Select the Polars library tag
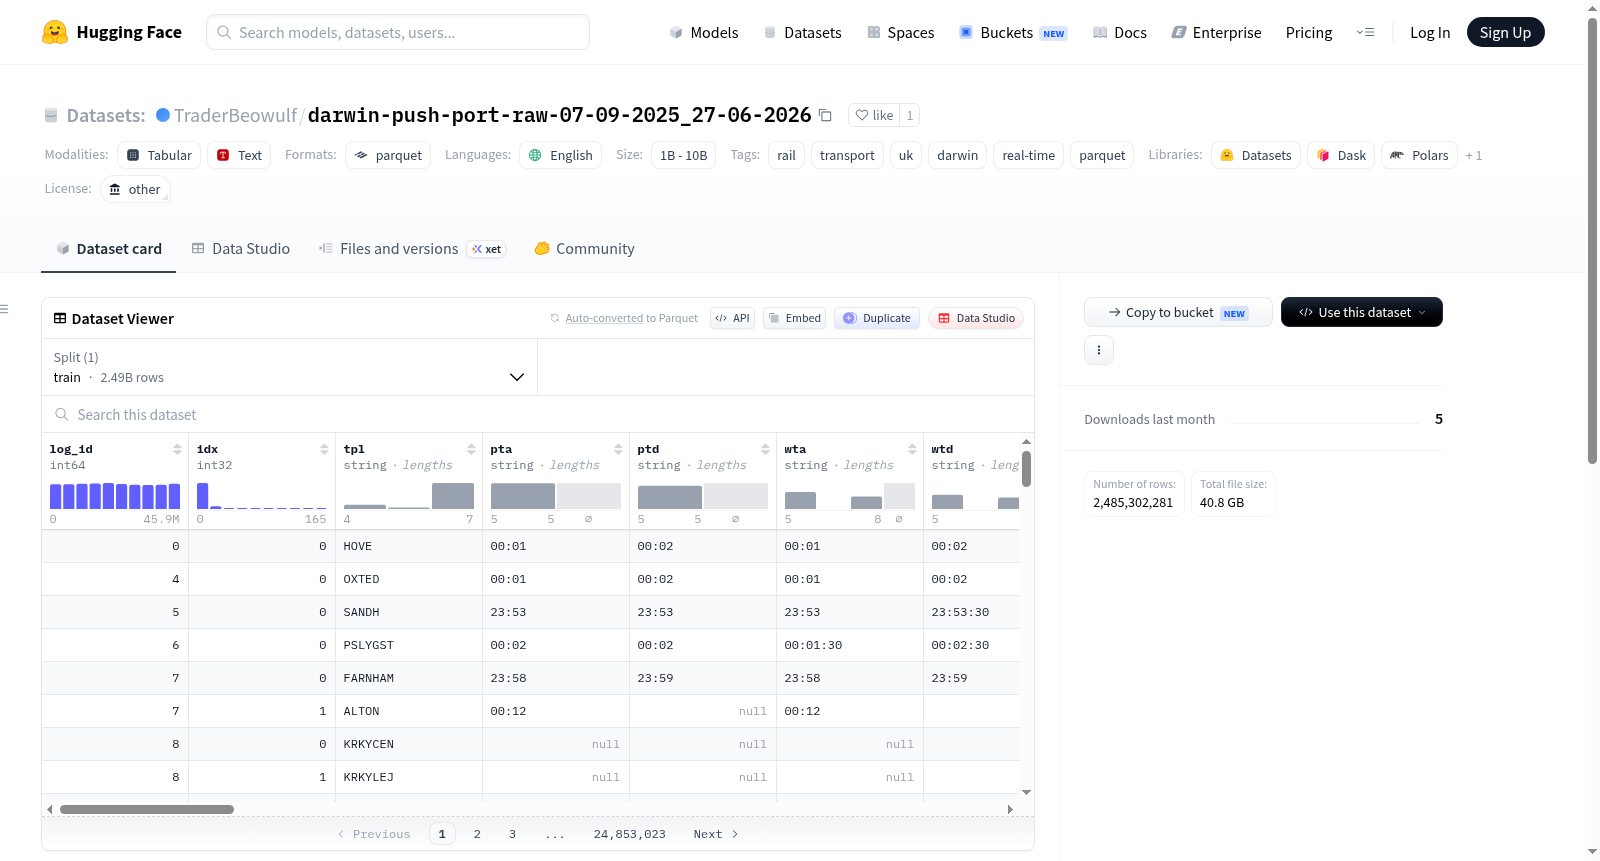Screen dimensions: 1600x861 [x=1419, y=155]
